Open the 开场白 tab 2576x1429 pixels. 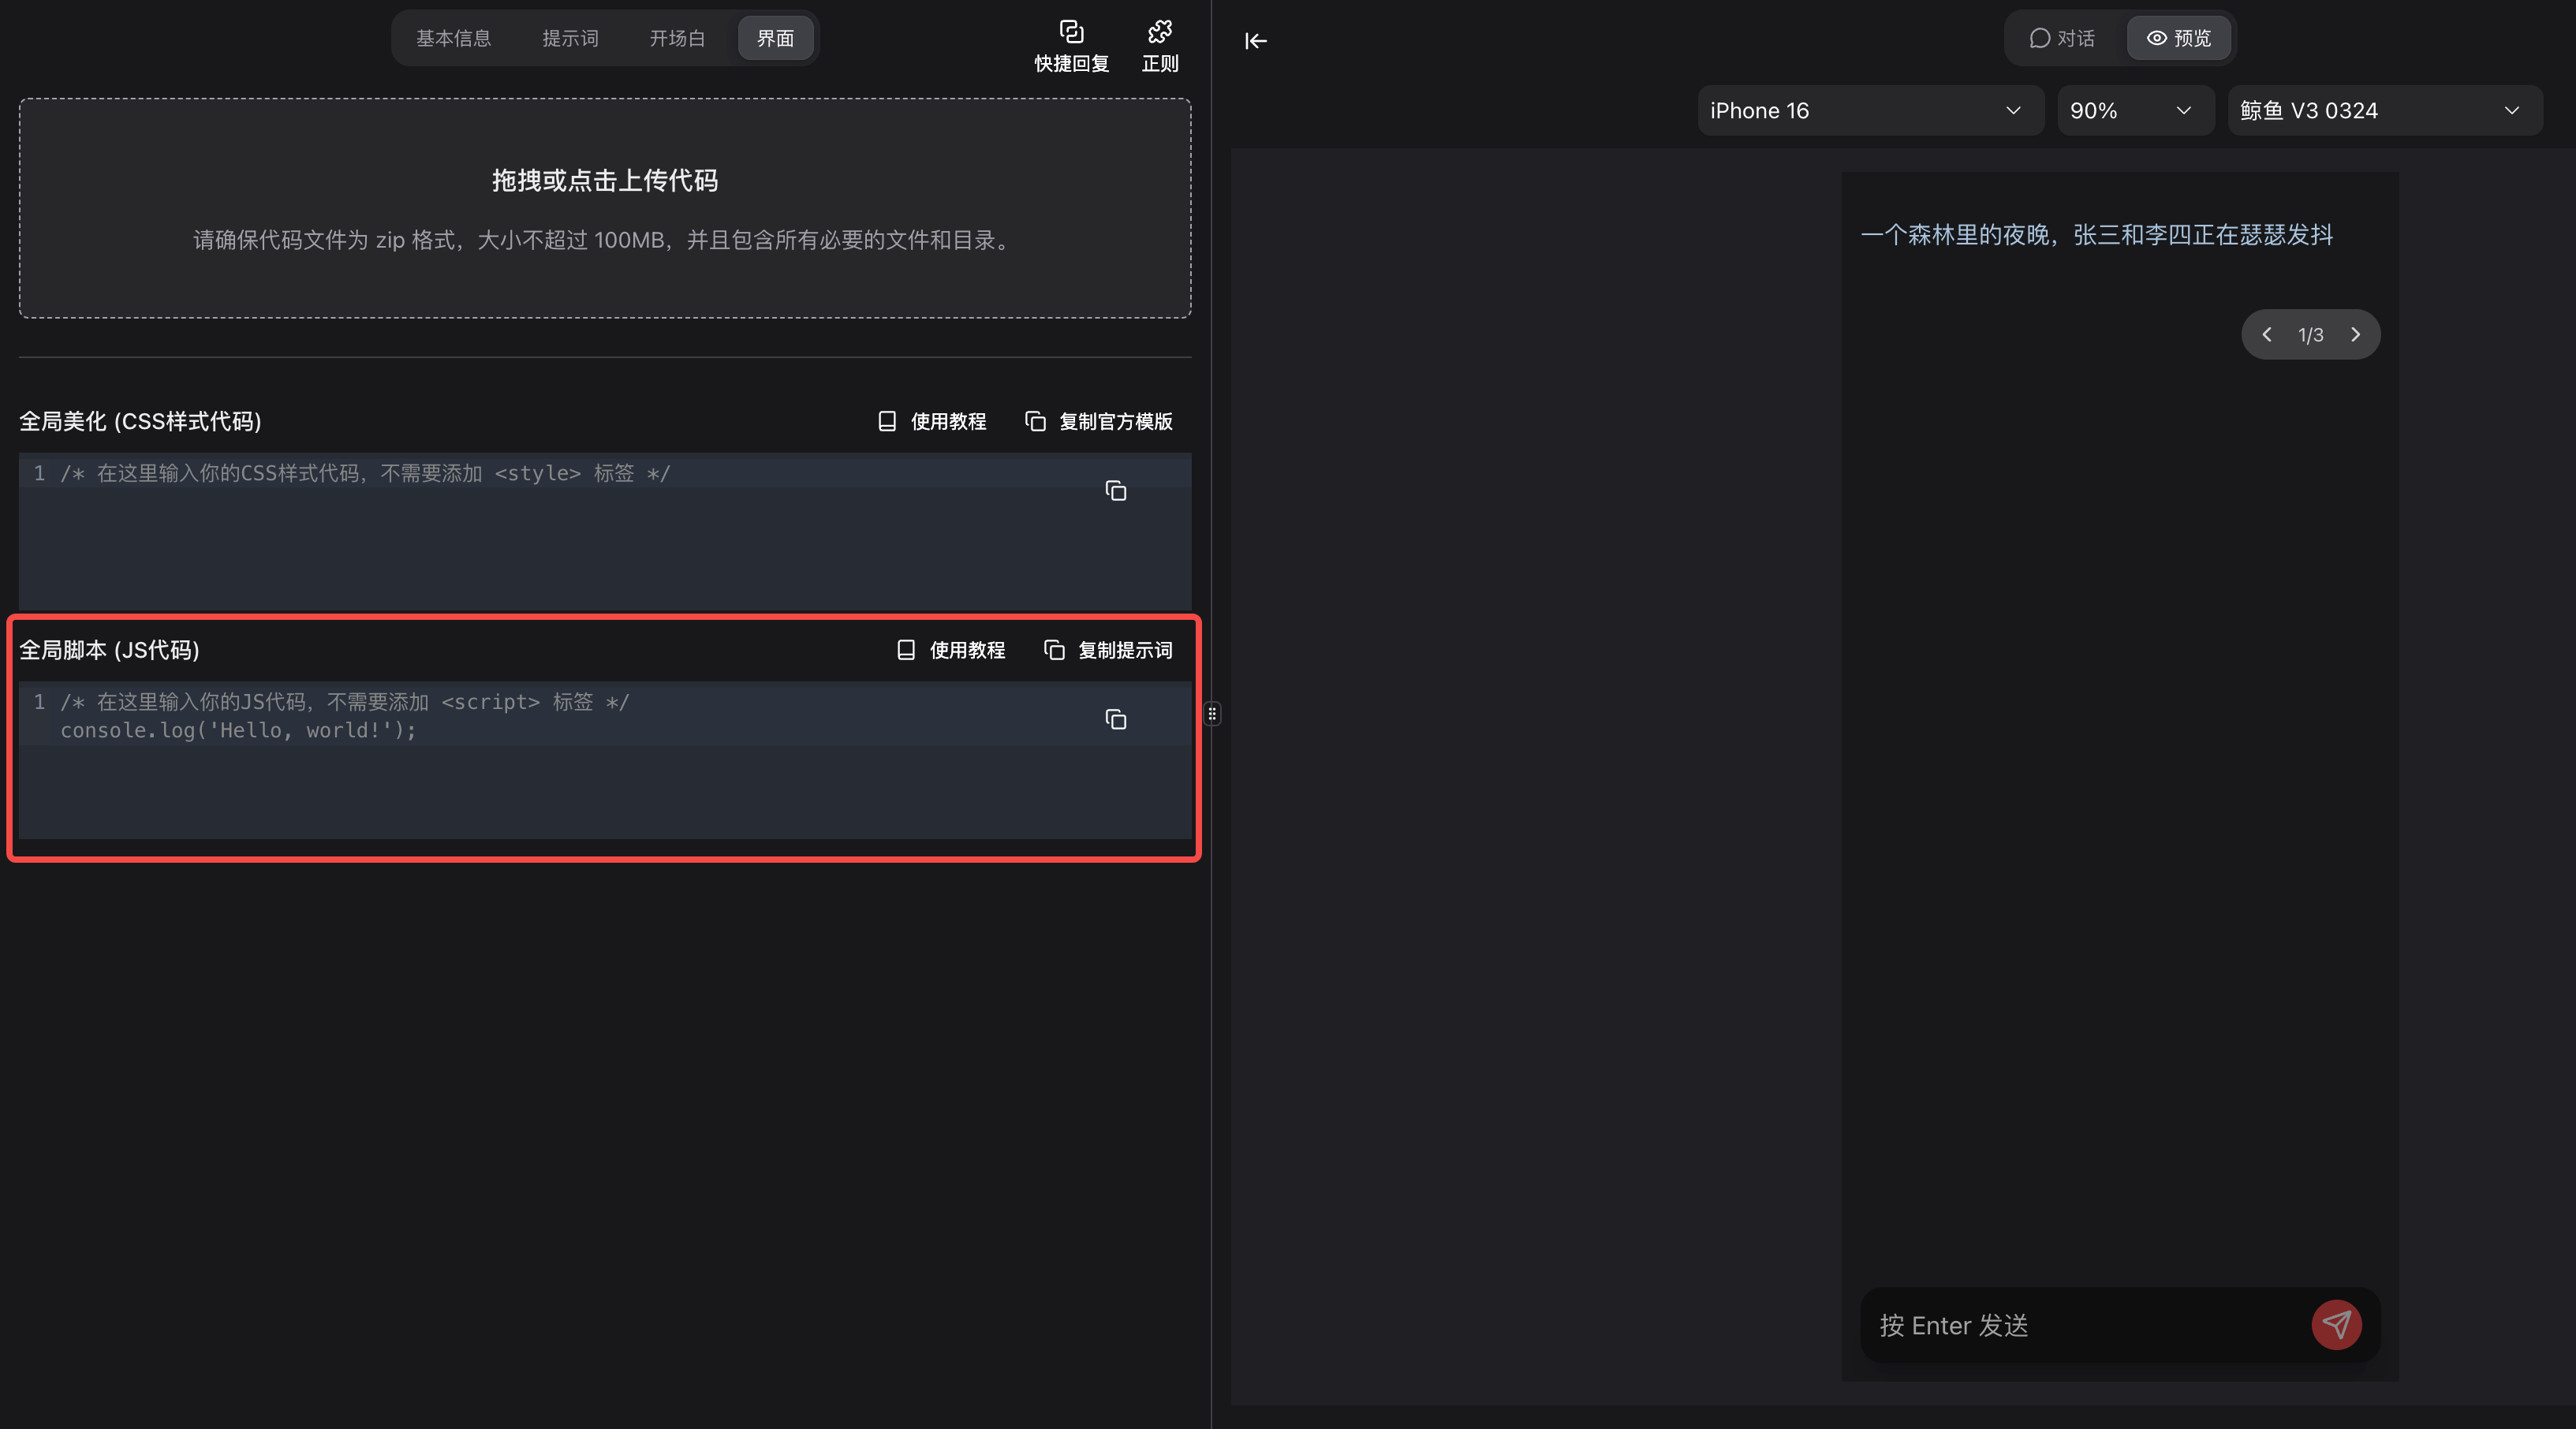click(677, 38)
